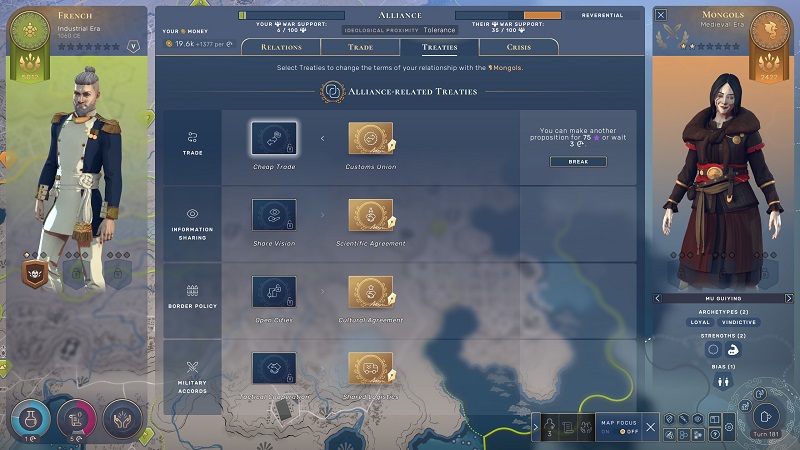This screenshot has width=800, height=450.
Task: Click the French orange skull badge
Action: pos(35,274)
